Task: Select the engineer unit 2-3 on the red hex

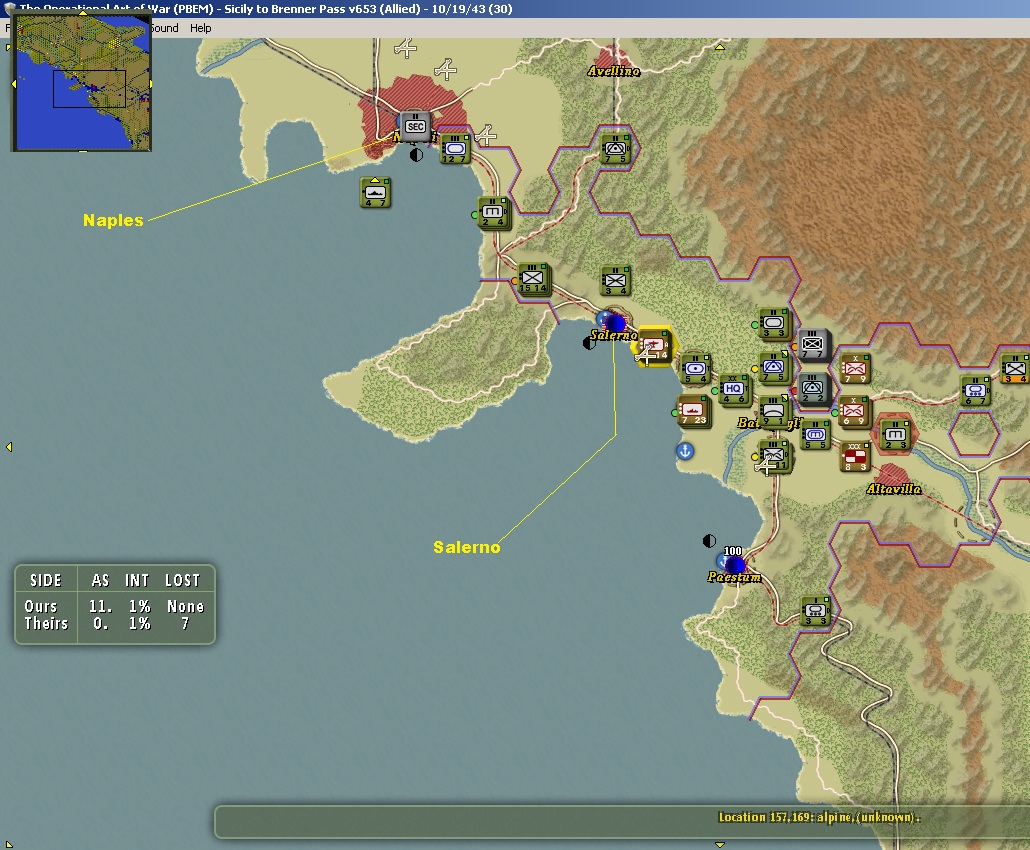Action: click(x=894, y=436)
